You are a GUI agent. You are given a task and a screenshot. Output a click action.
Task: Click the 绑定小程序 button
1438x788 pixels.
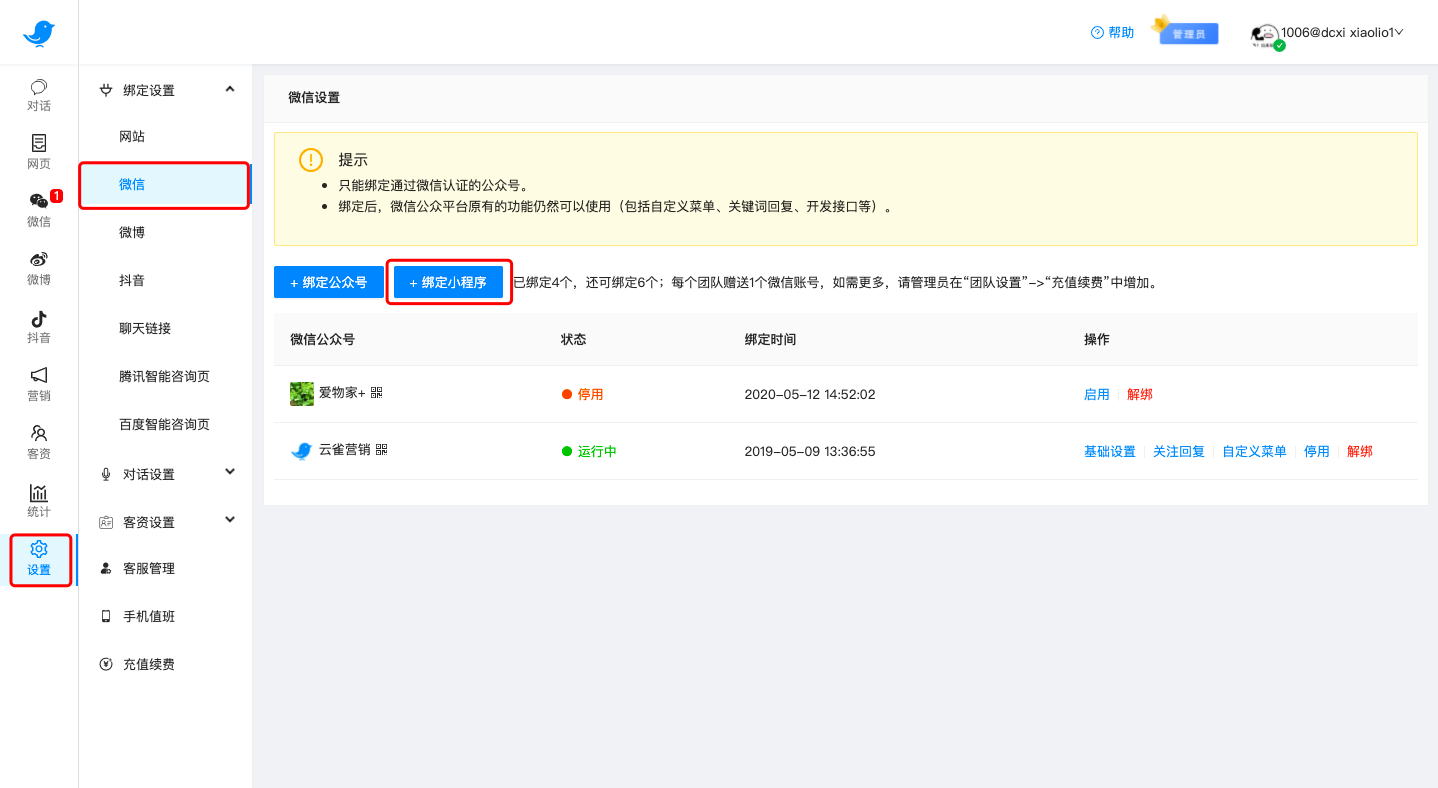point(448,281)
